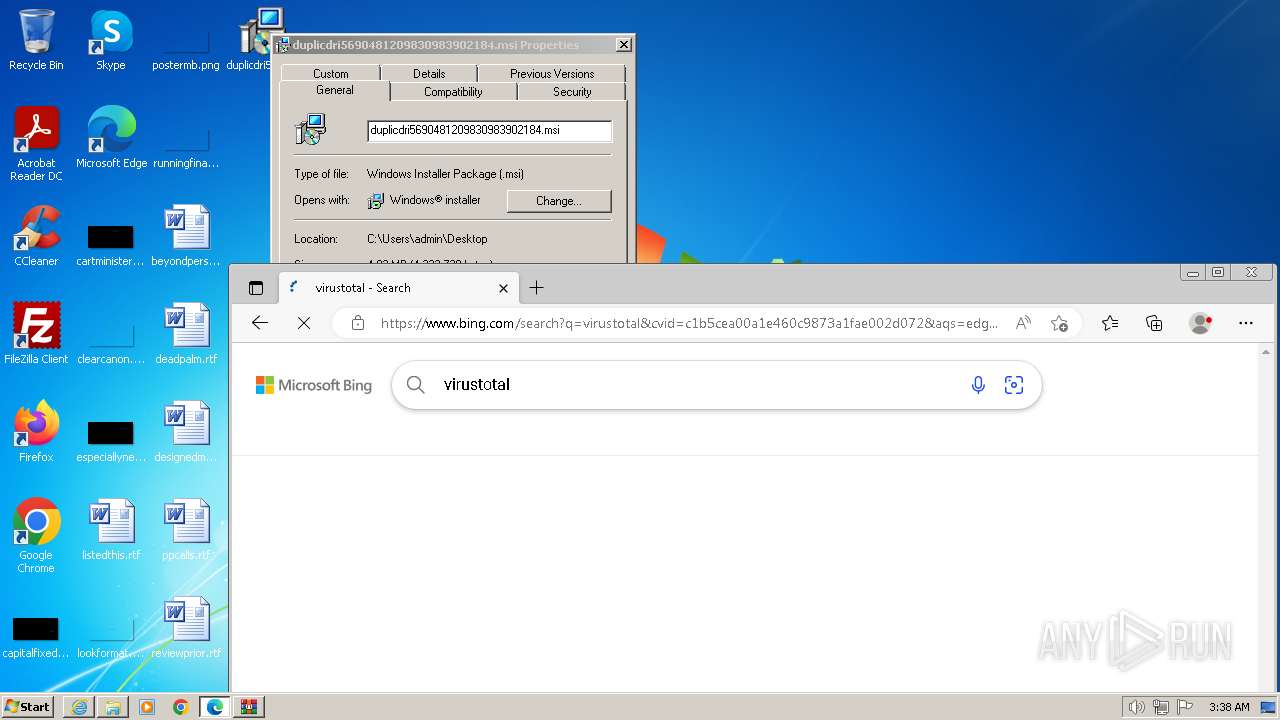Switch to Edge in the taskbar
This screenshot has width=1280, height=720.
point(215,707)
